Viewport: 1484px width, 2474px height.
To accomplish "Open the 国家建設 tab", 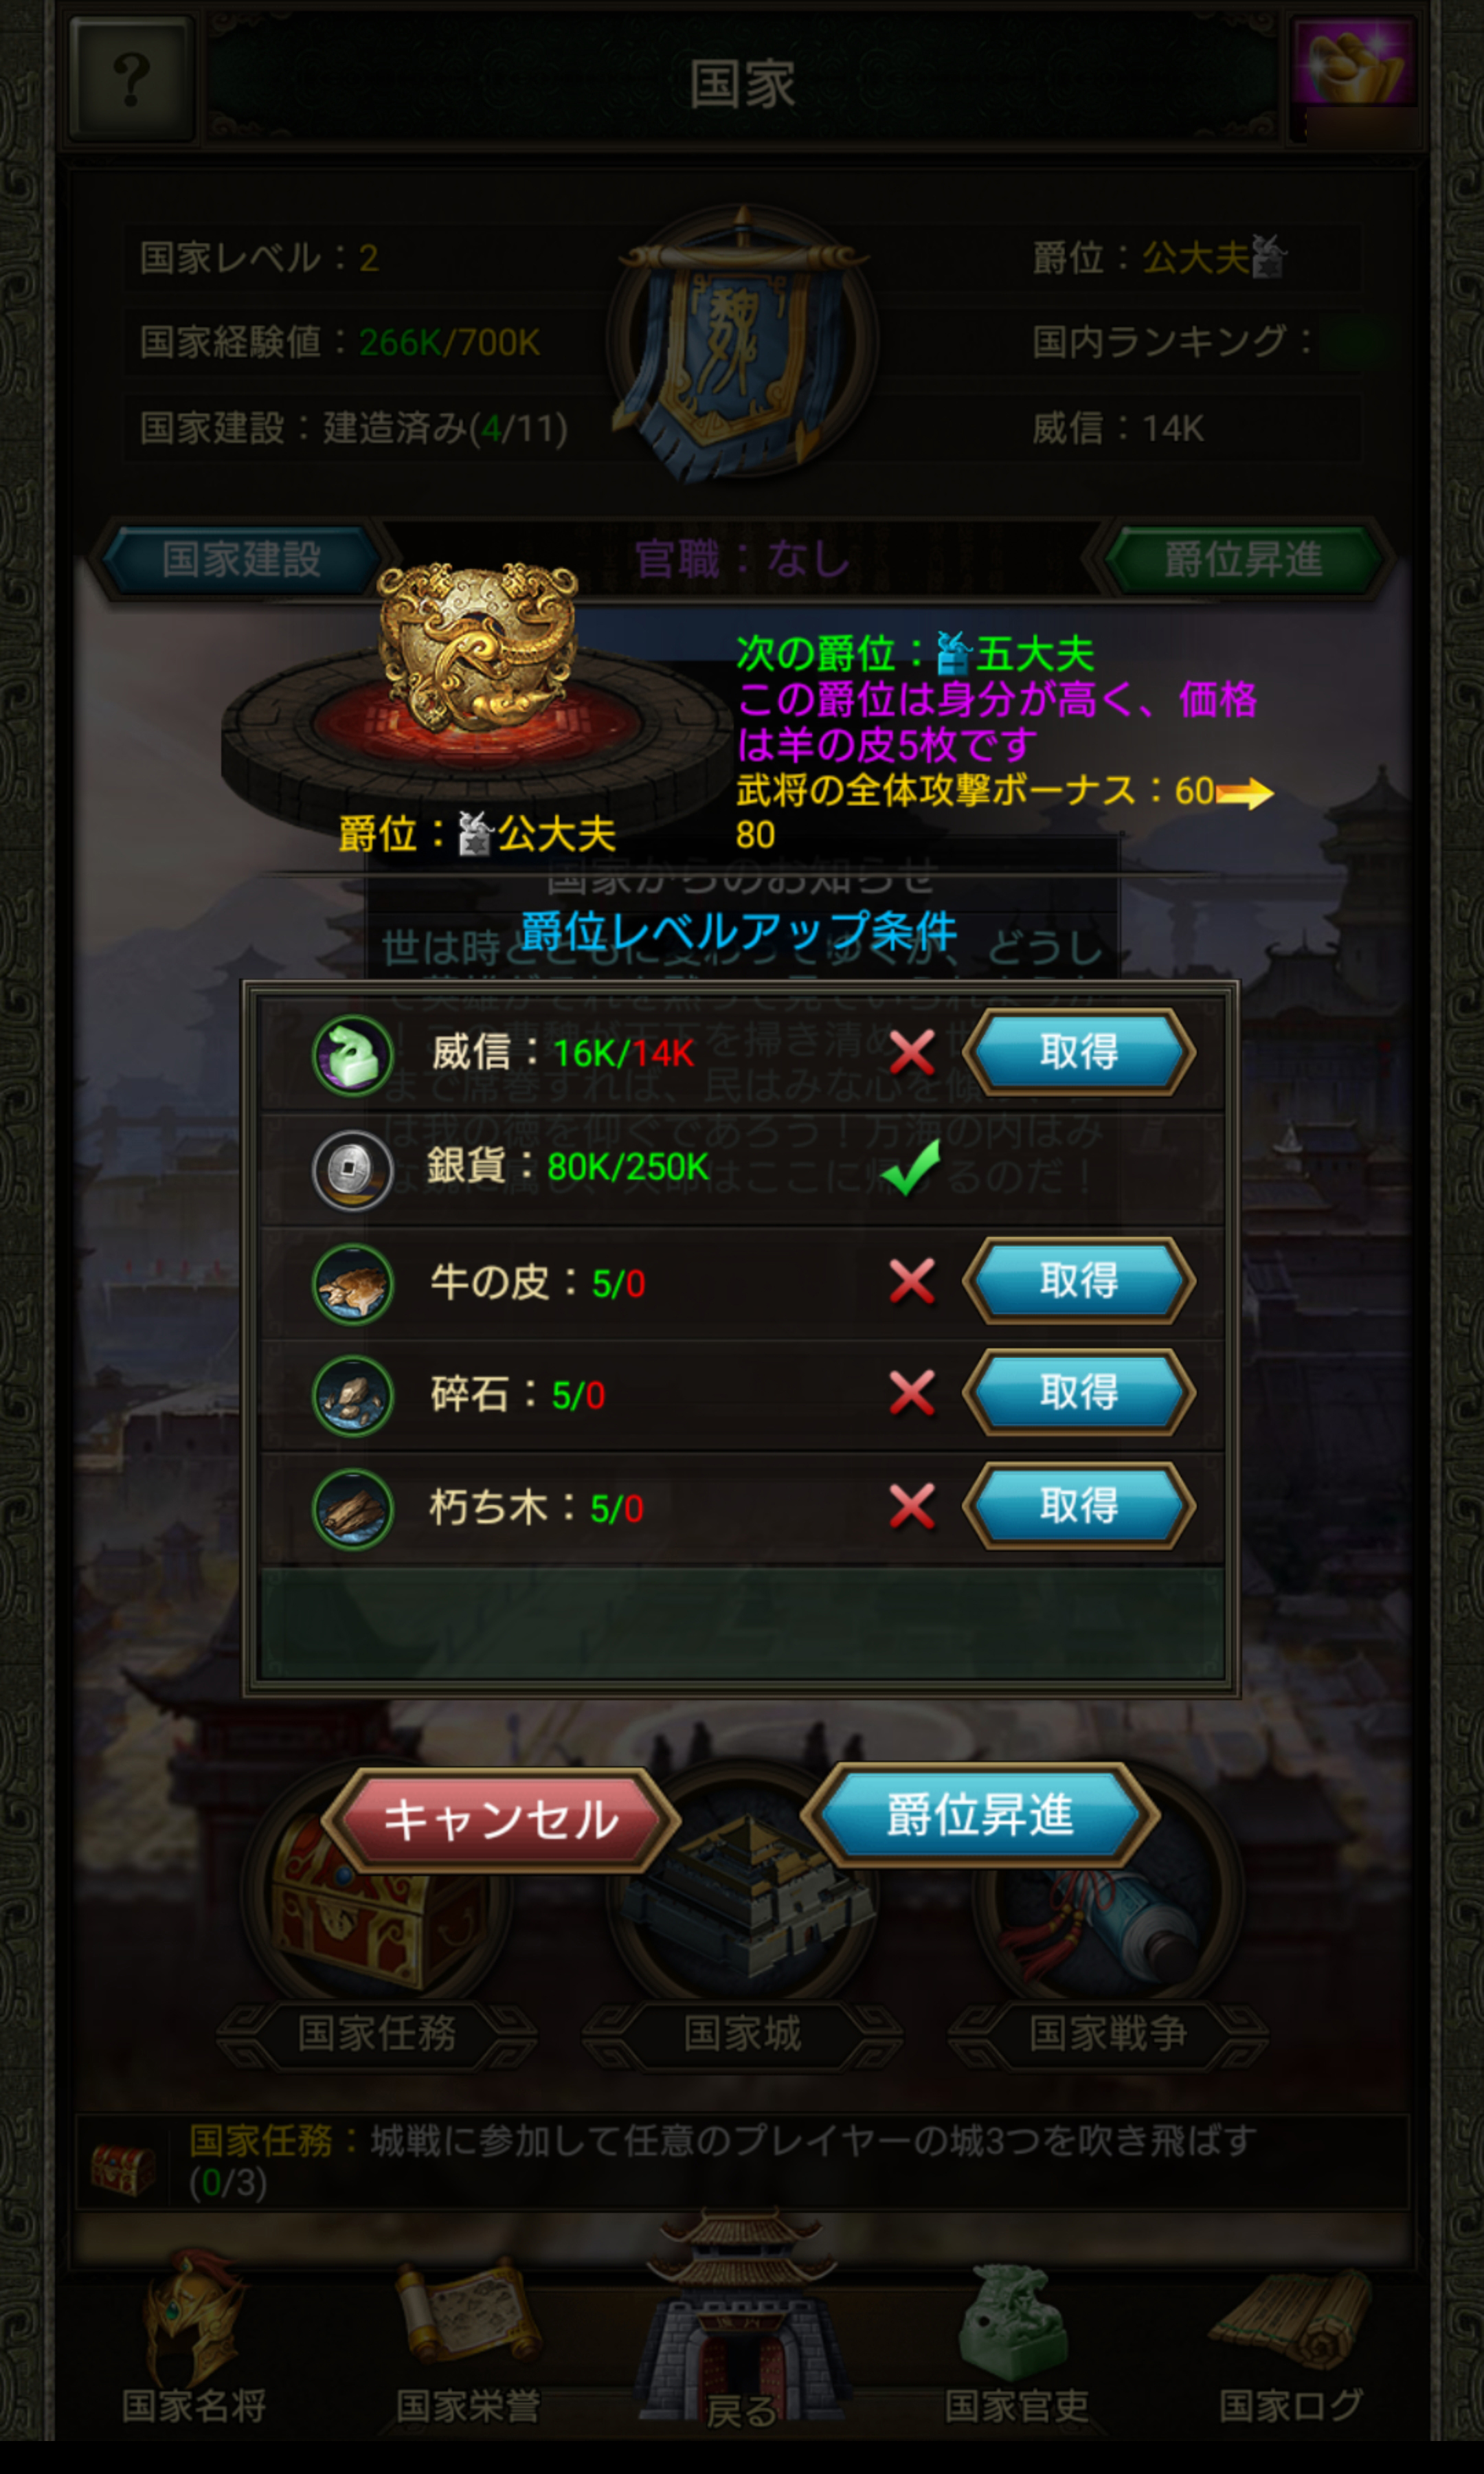I will 241,559.
